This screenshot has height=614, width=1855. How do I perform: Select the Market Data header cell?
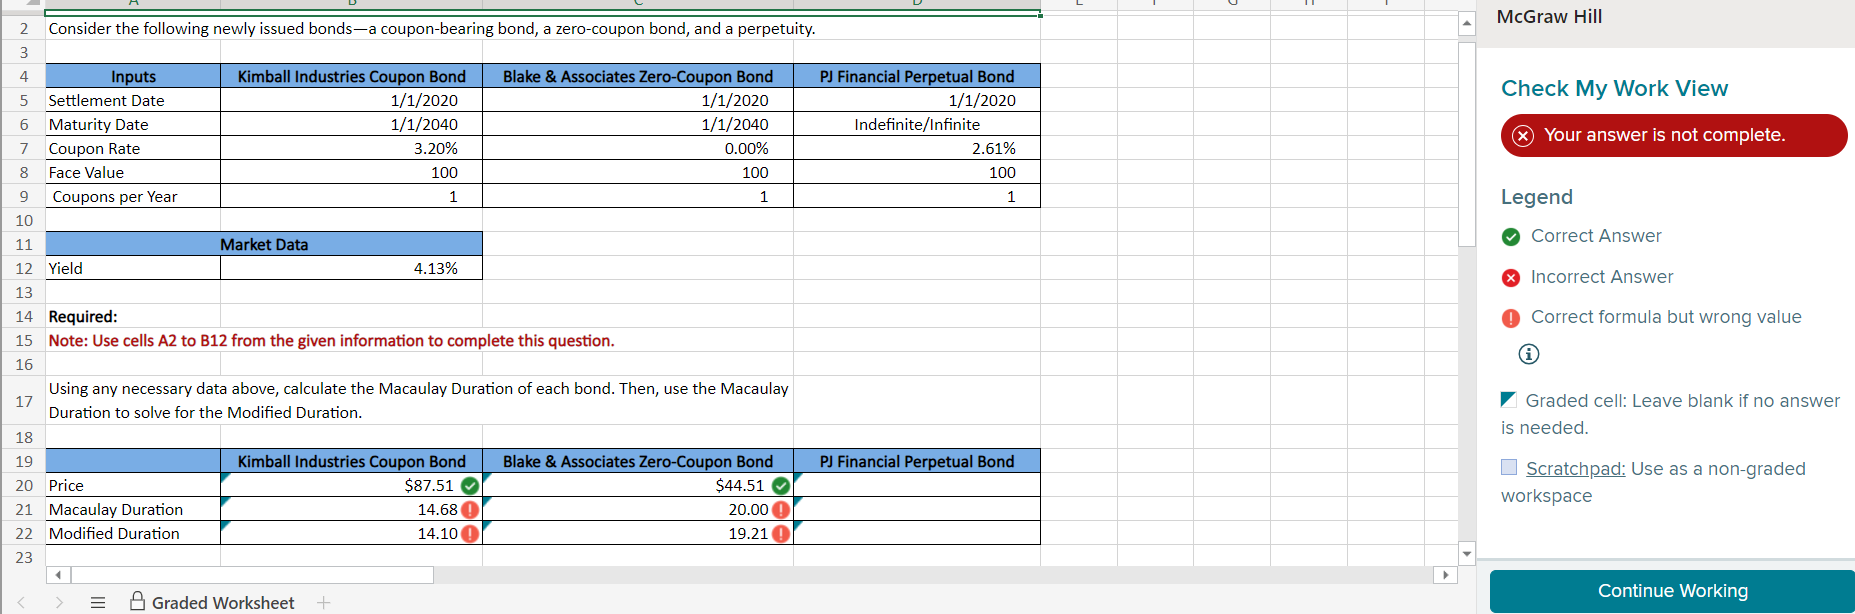264,244
